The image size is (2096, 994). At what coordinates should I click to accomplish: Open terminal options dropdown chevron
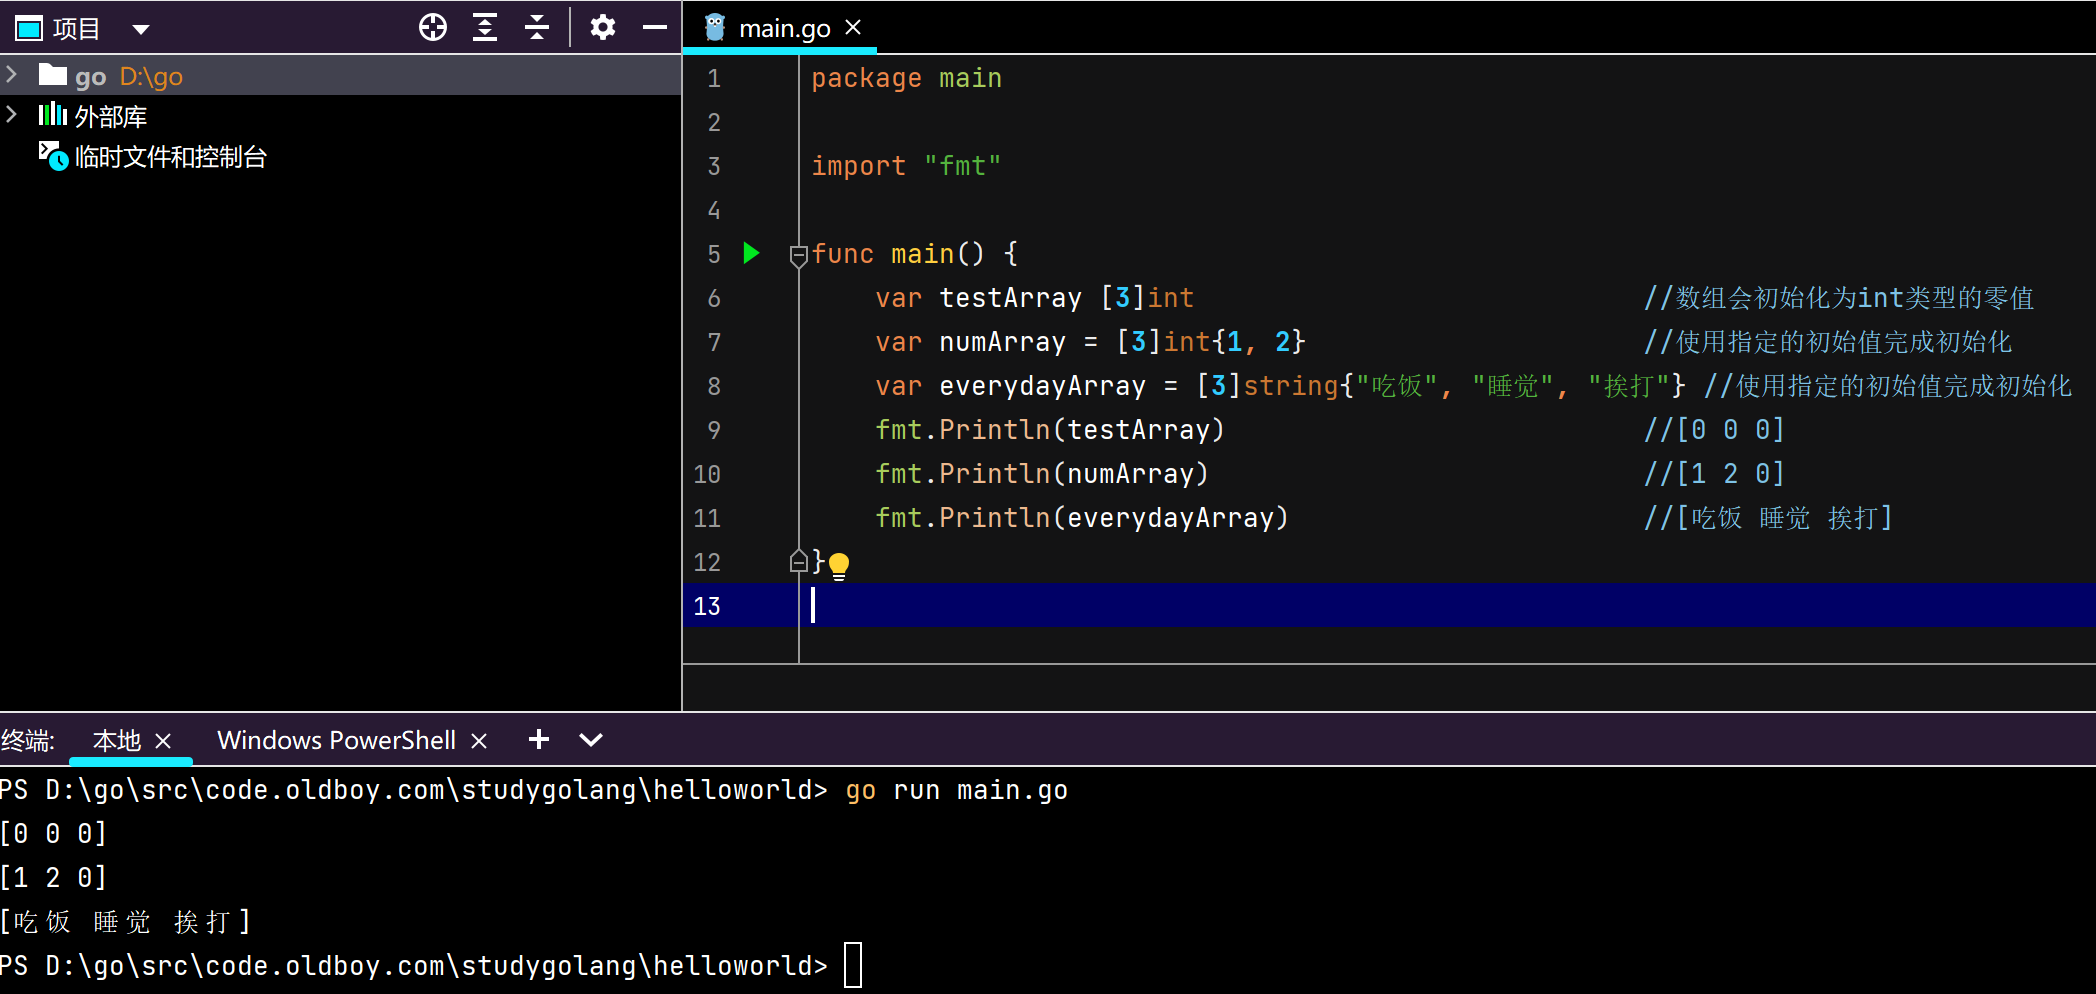[x=591, y=740]
